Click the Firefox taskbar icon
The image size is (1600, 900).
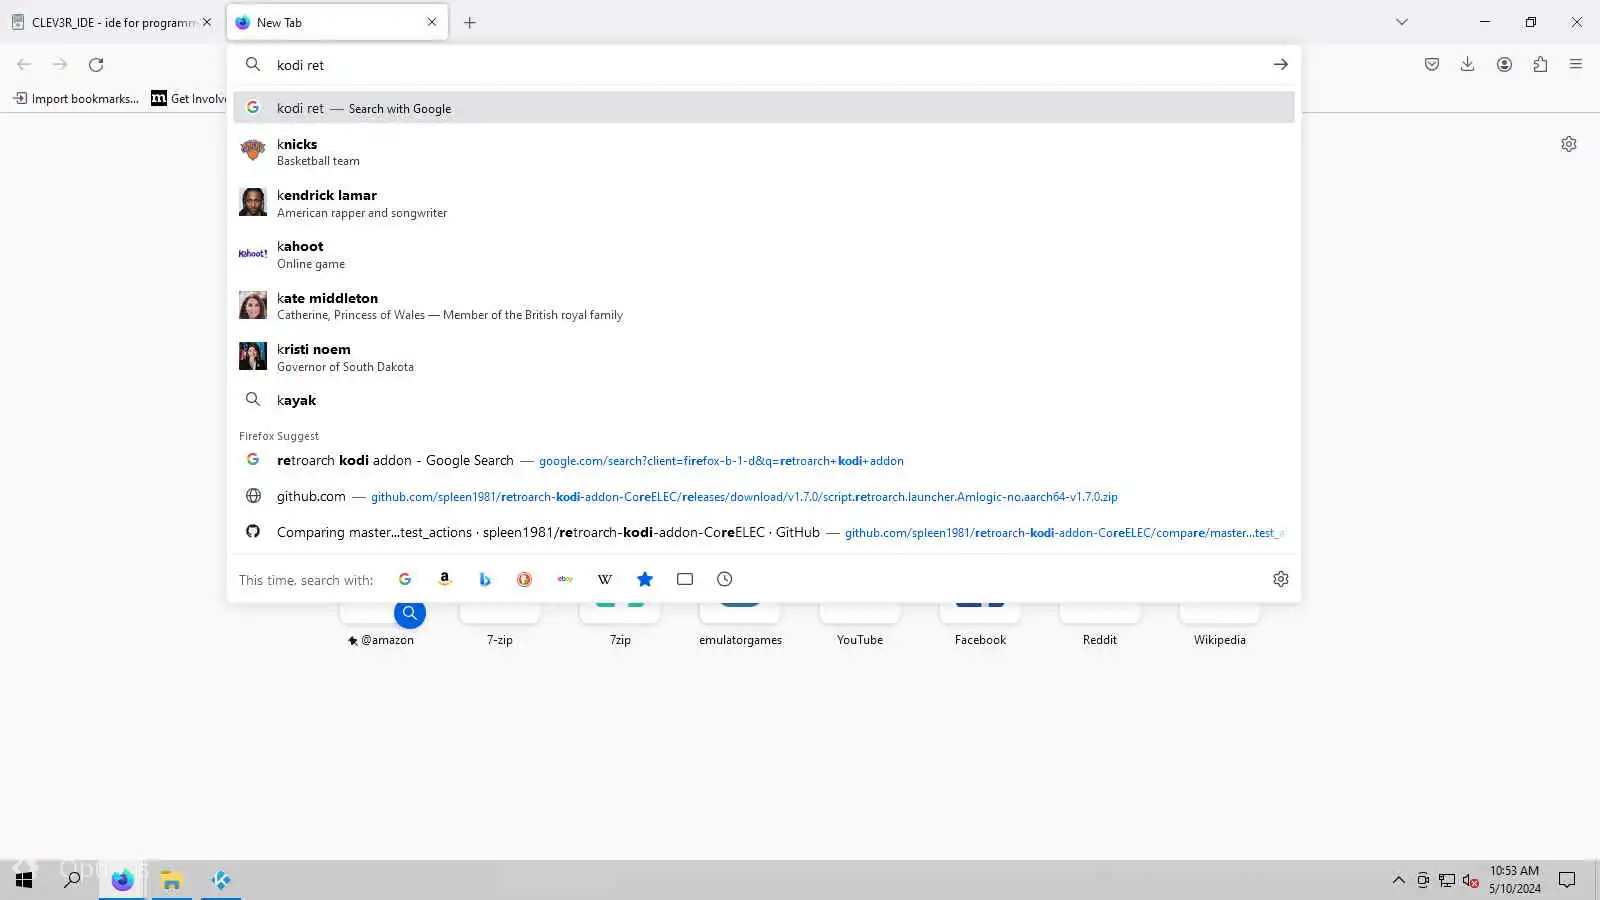(122, 880)
